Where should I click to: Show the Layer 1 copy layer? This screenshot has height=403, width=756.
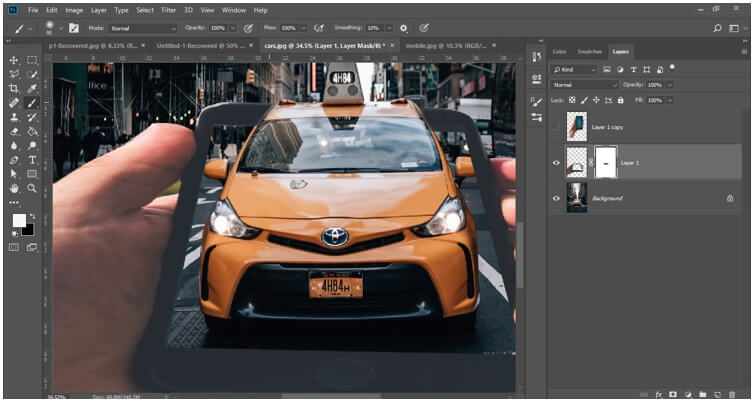tap(556, 126)
